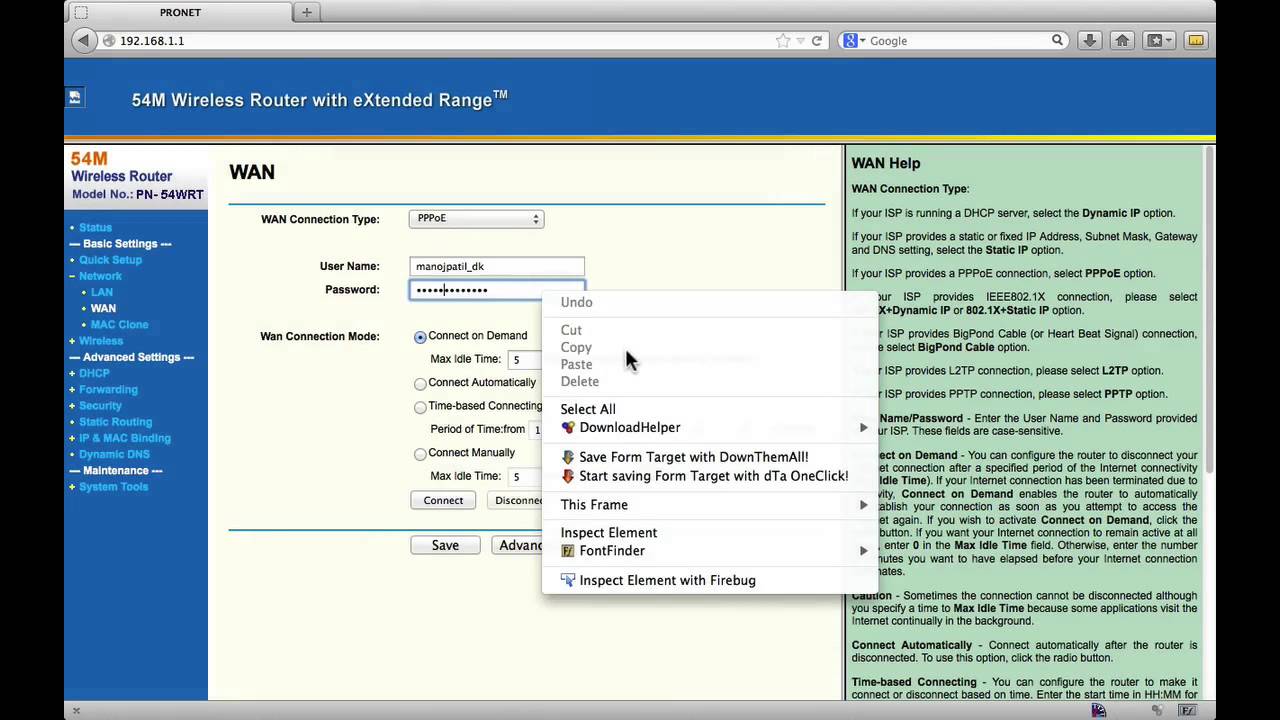Open the LAN link under Network
Image resolution: width=1280 pixels, height=720 pixels.
pos(102,292)
